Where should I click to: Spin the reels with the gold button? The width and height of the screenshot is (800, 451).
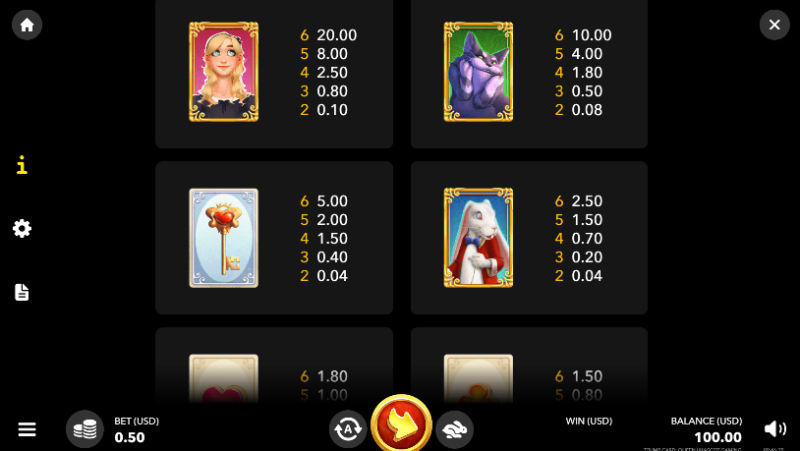tap(402, 423)
